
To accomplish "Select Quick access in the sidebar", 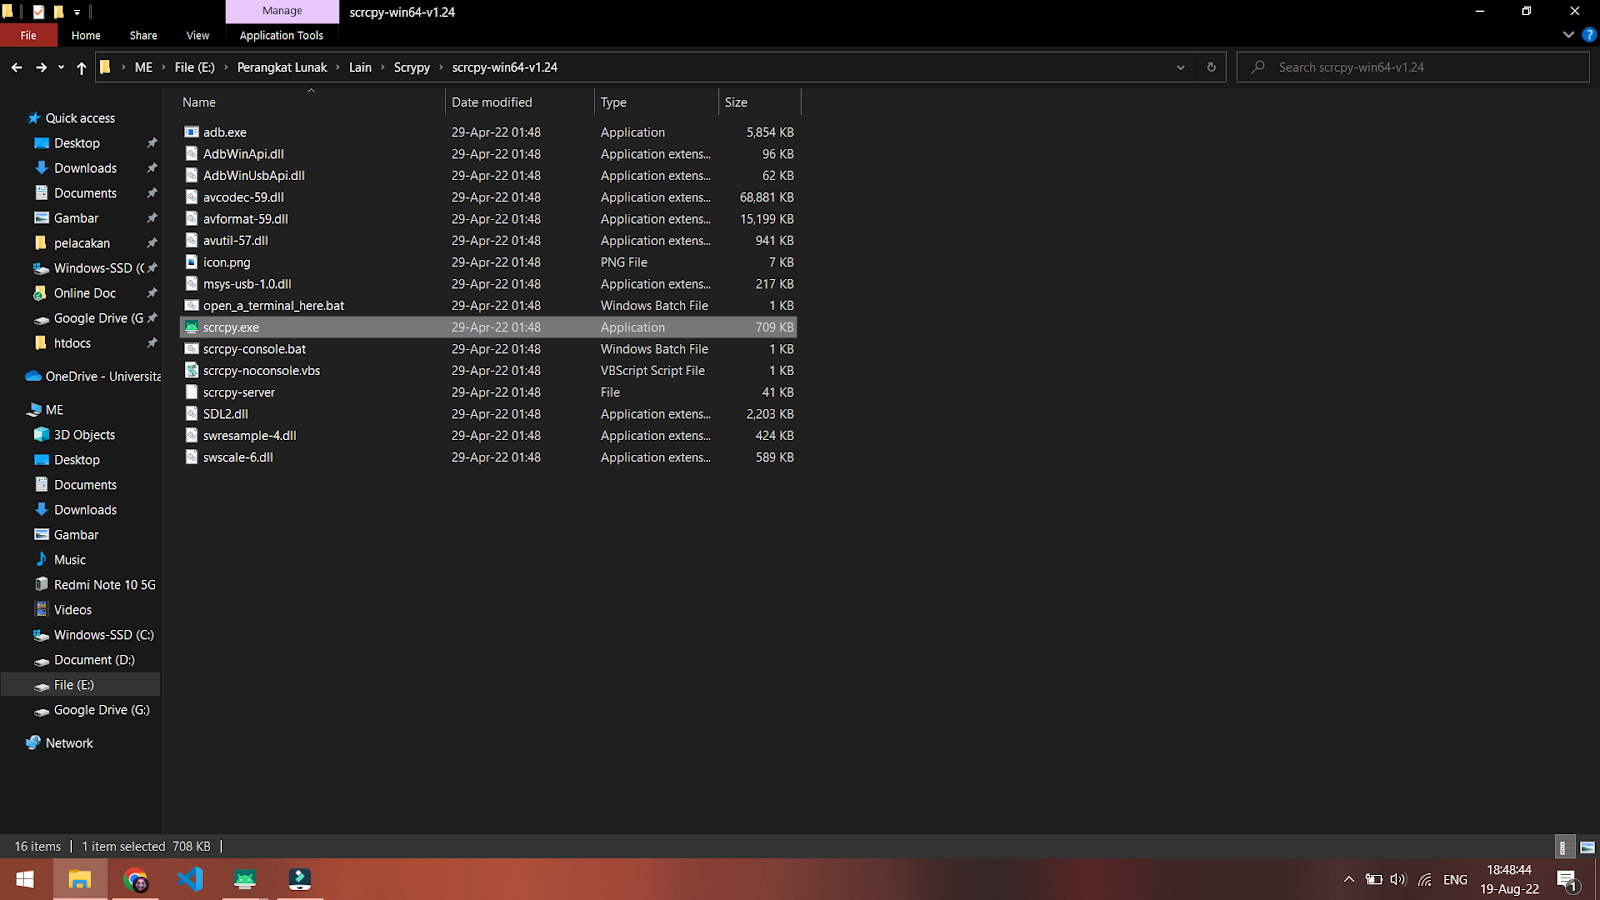I will (x=80, y=118).
